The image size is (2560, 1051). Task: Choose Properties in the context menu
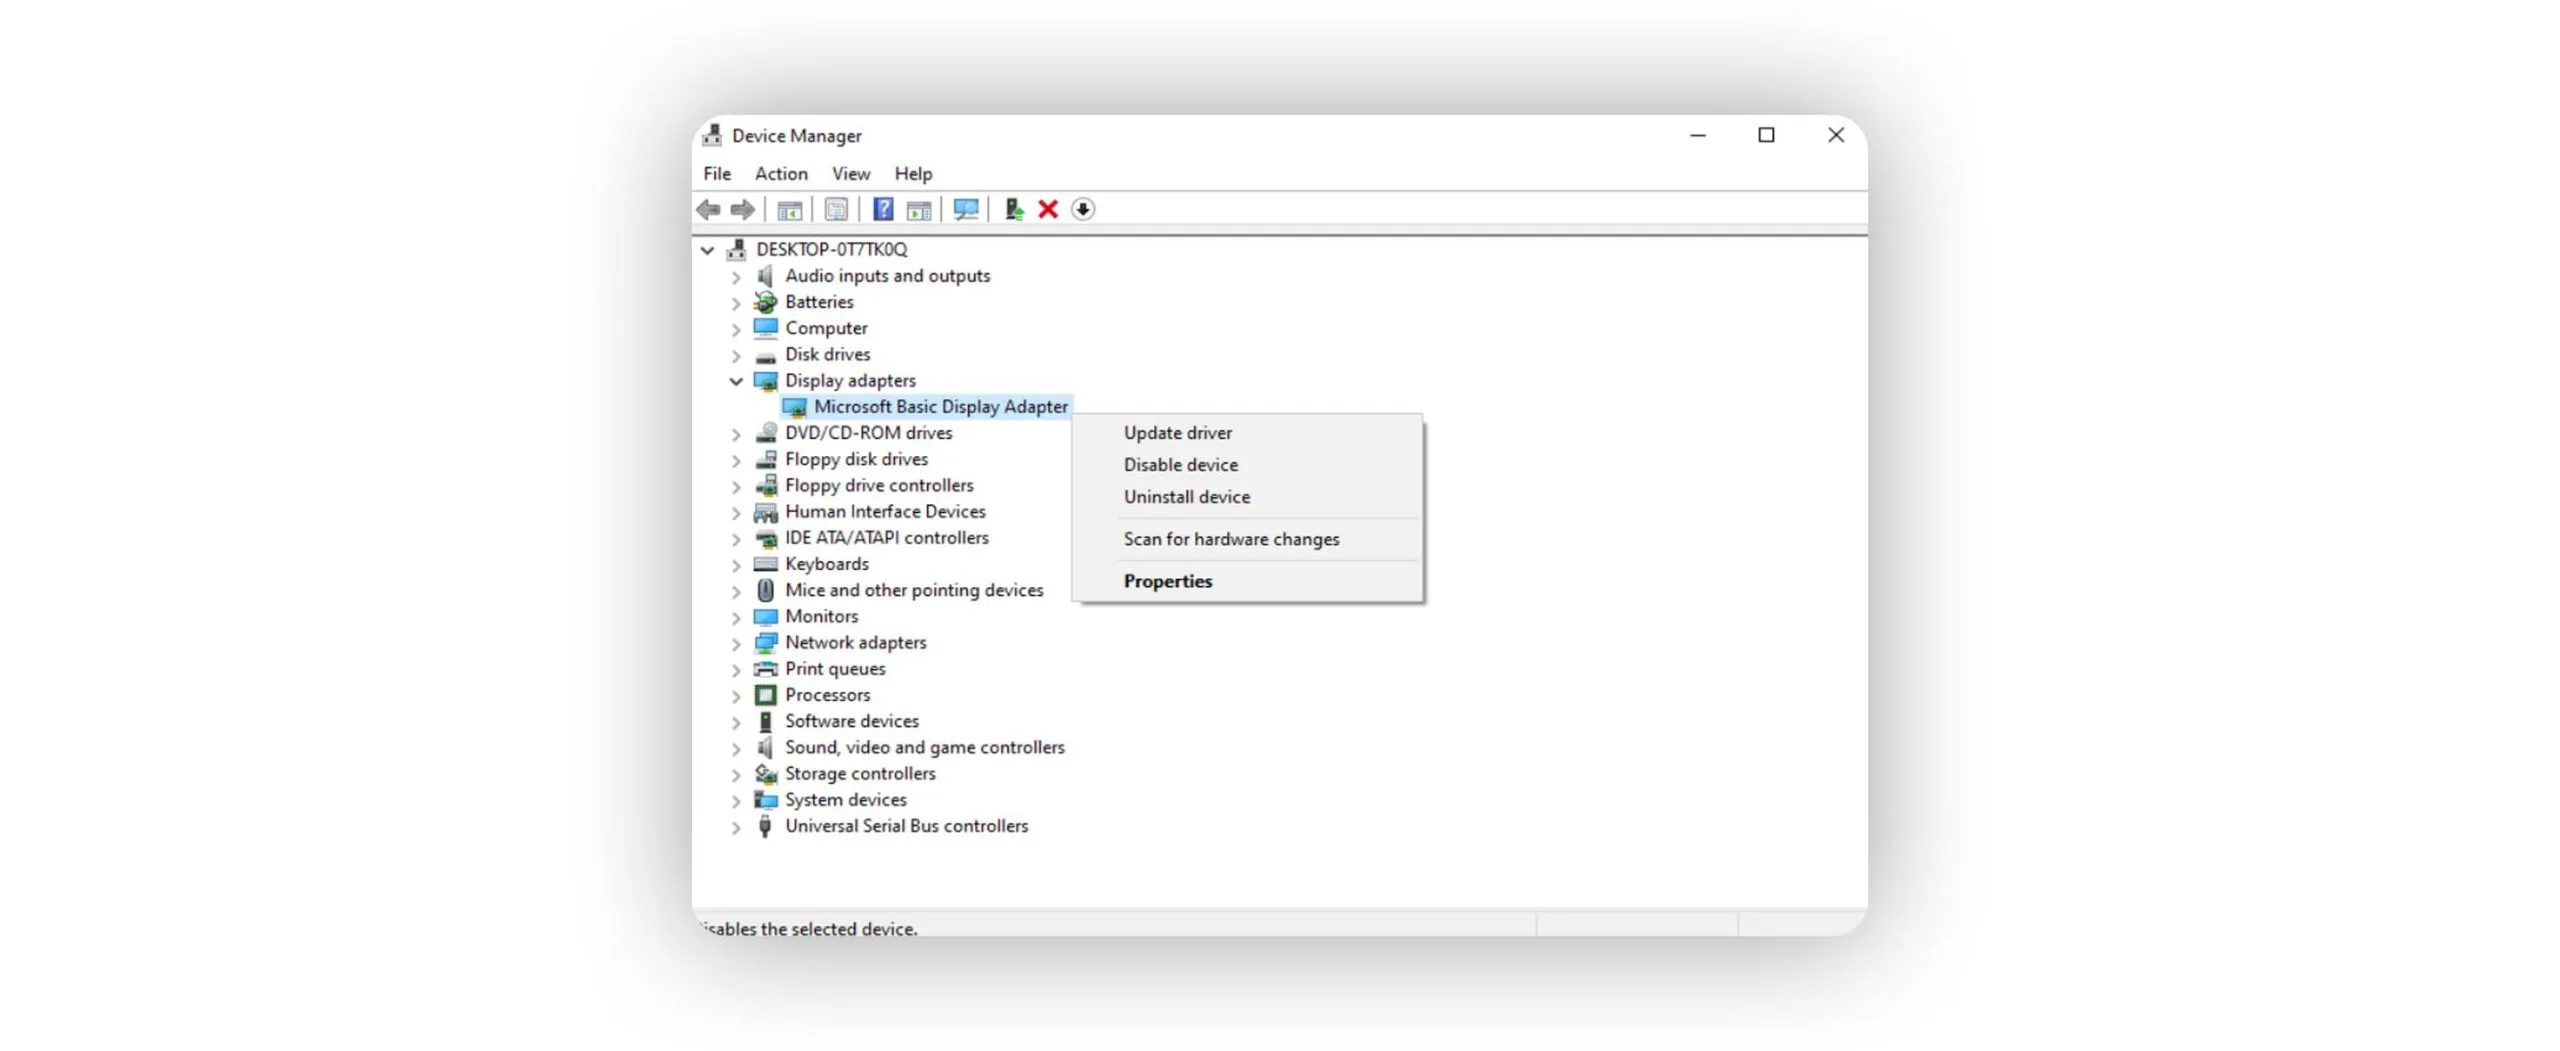pyautogui.click(x=1167, y=581)
